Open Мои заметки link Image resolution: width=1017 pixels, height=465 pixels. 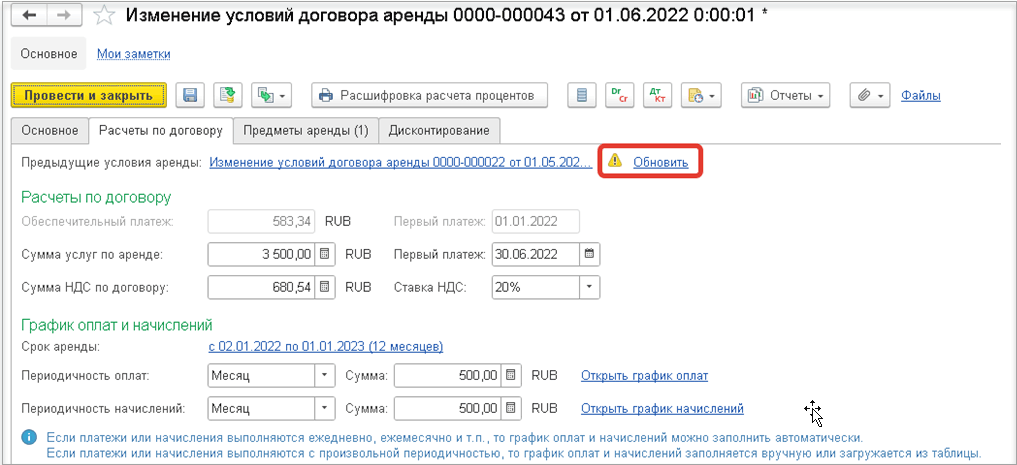pos(134,54)
